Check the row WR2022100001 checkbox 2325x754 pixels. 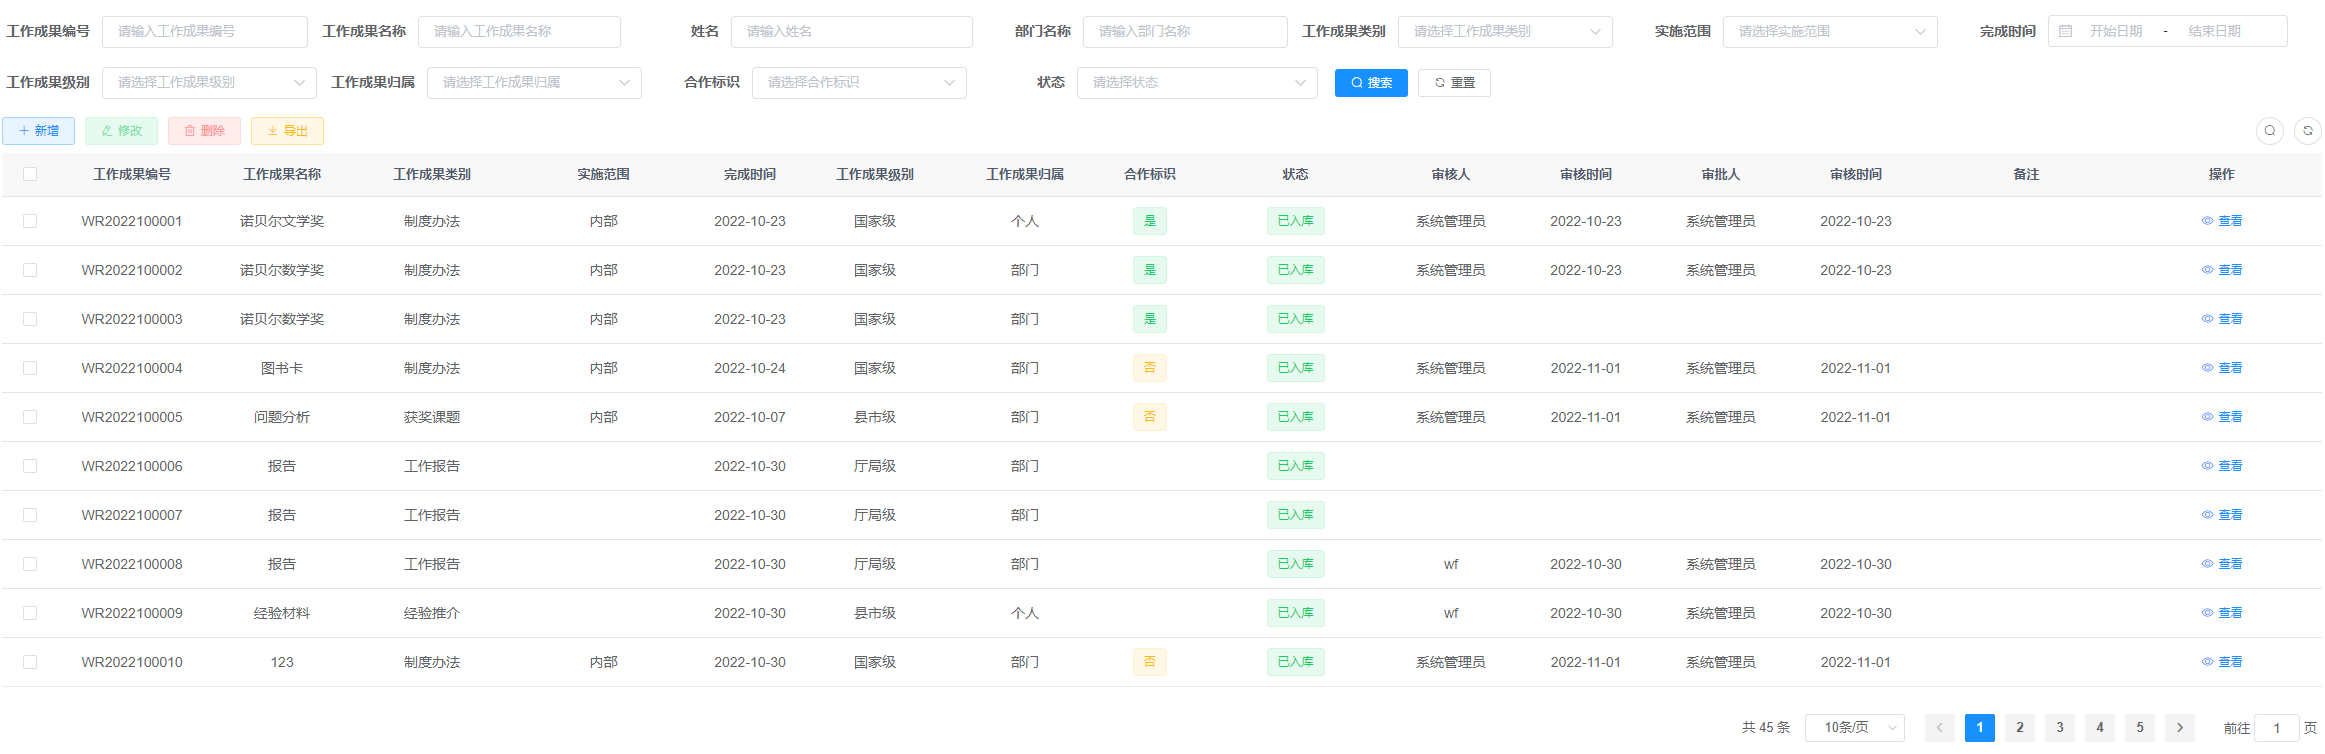coord(30,221)
